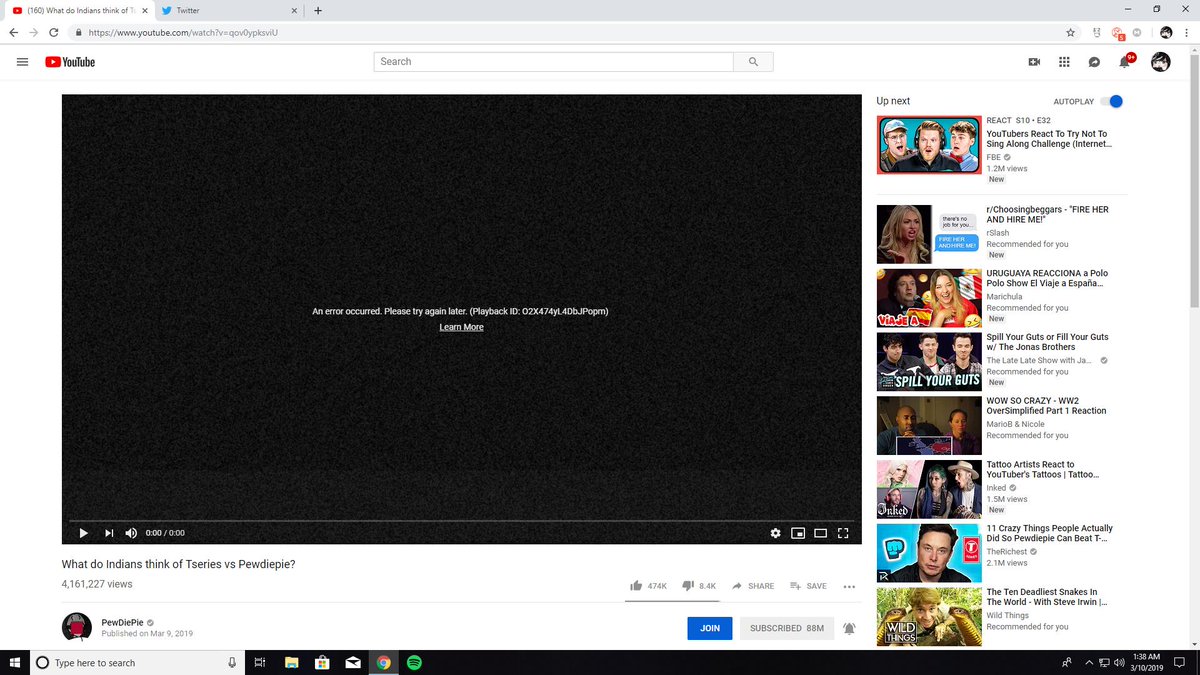
Task: Go to the YouTube home logo
Action: [x=70, y=62]
